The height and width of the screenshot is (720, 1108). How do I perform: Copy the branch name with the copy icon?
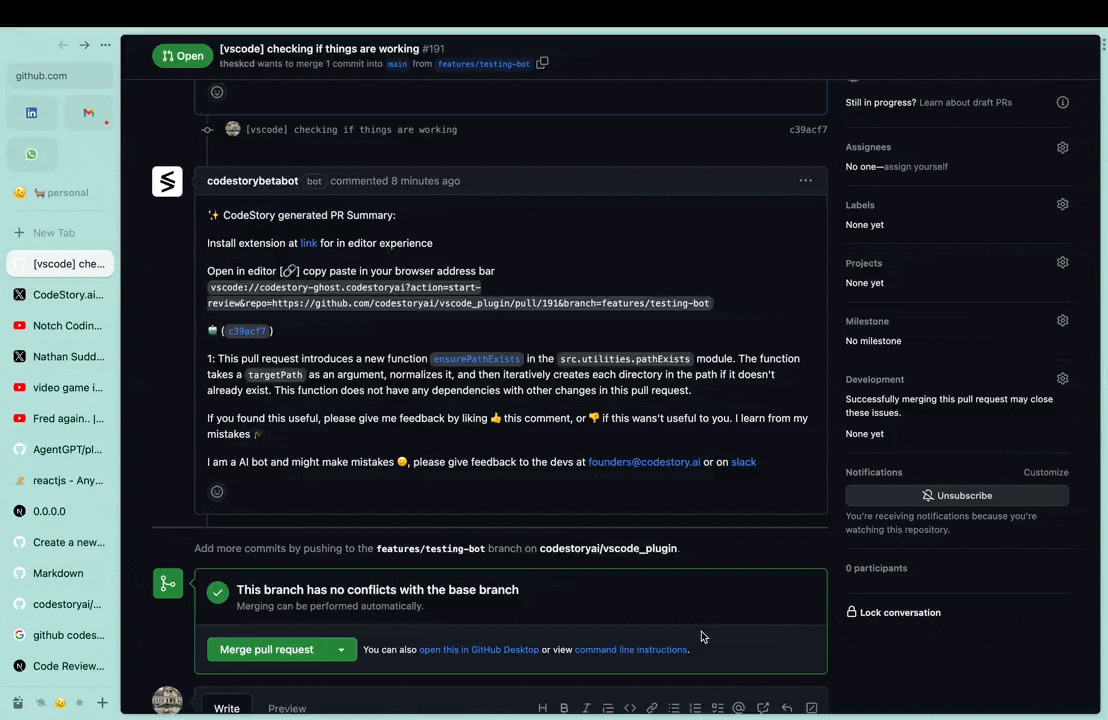(x=542, y=63)
